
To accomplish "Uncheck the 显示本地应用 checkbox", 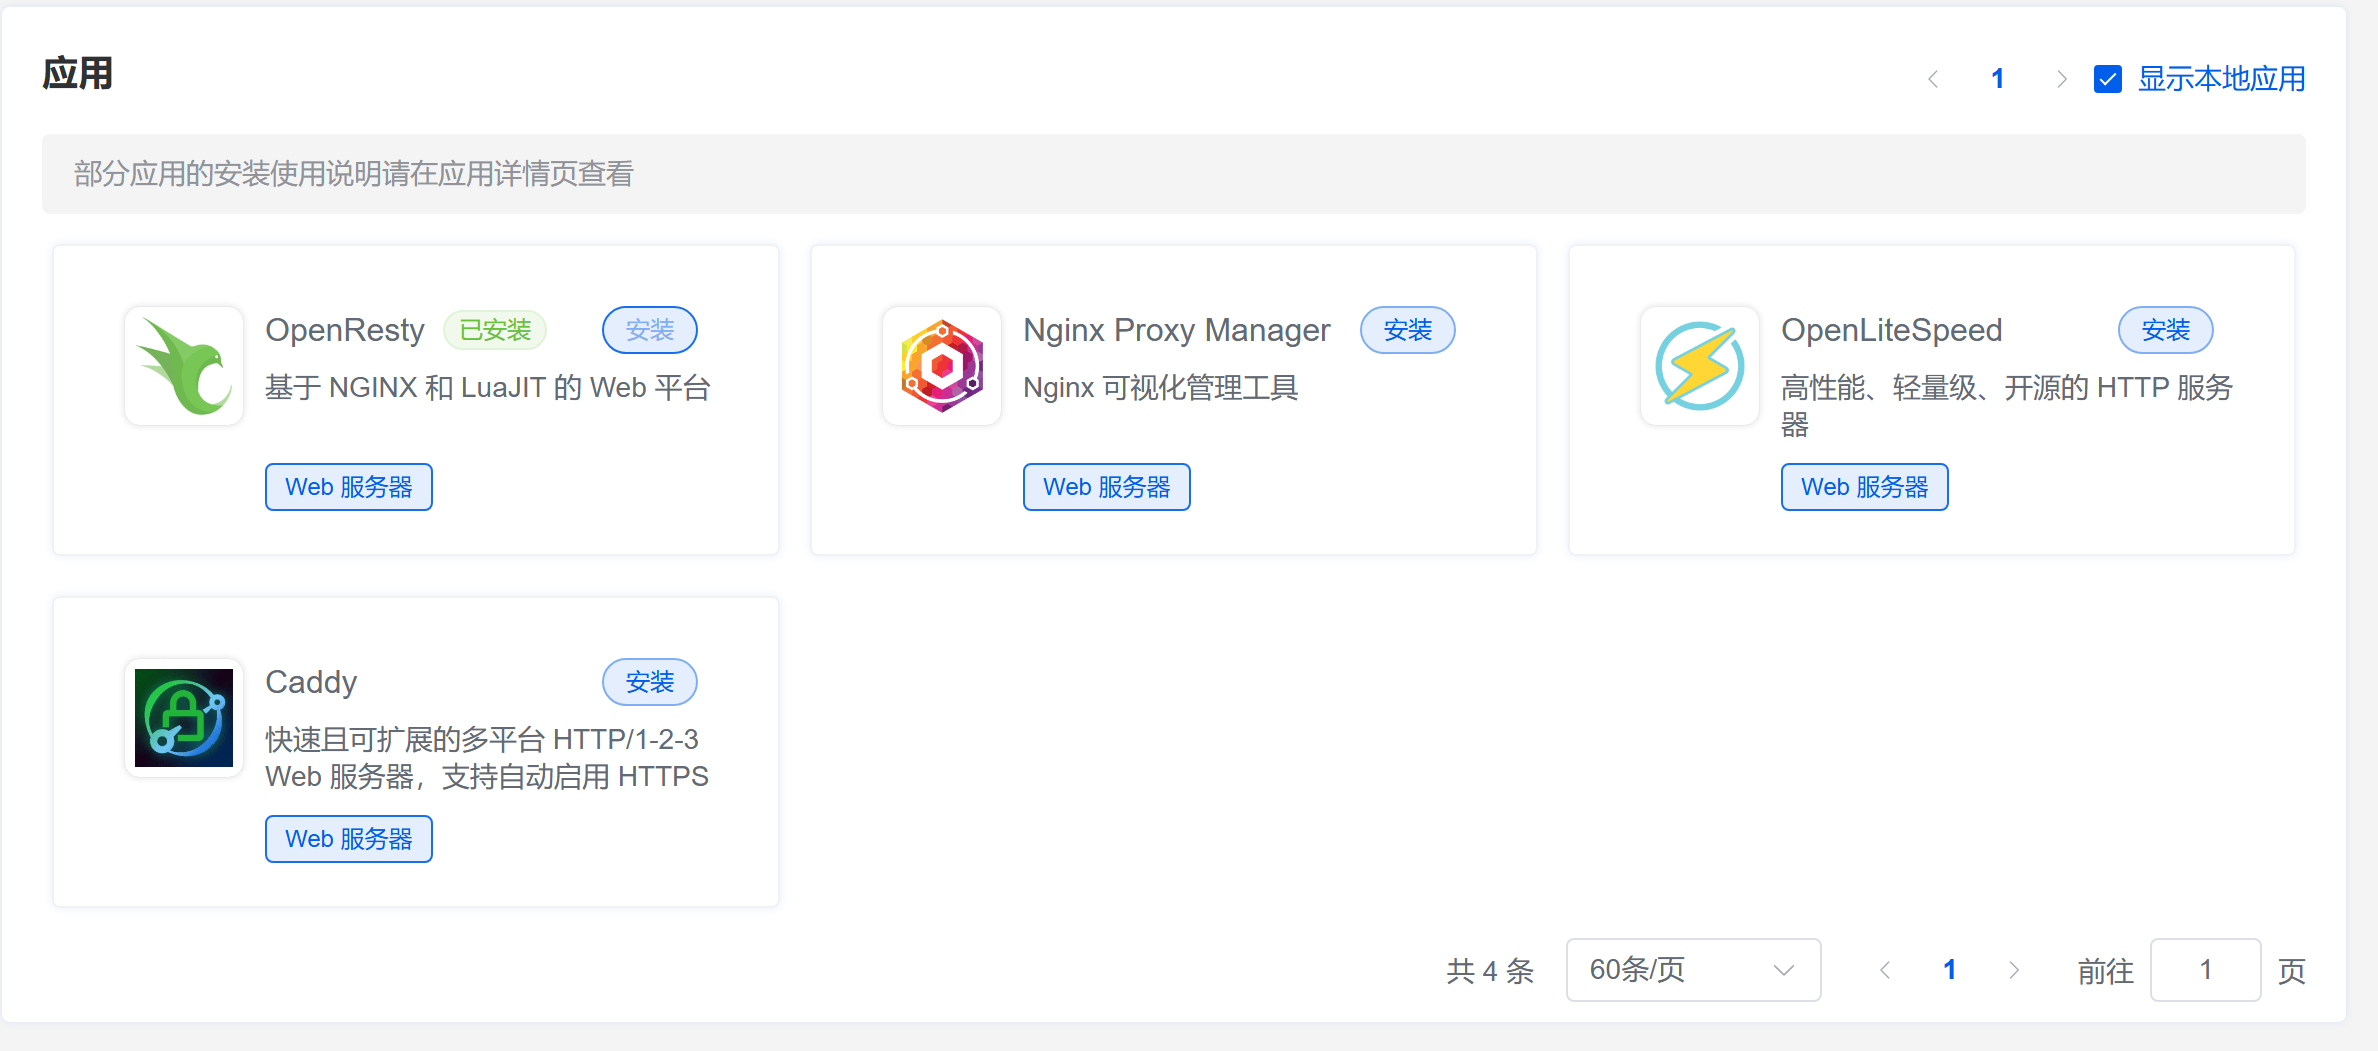I will [x=2108, y=79].
